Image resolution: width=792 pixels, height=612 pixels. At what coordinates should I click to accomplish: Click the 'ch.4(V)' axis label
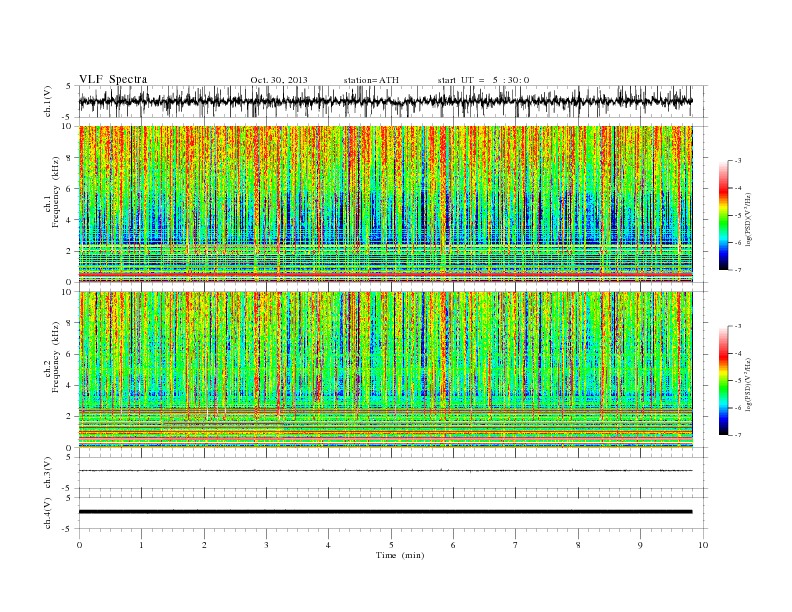(x=48, y=513)
